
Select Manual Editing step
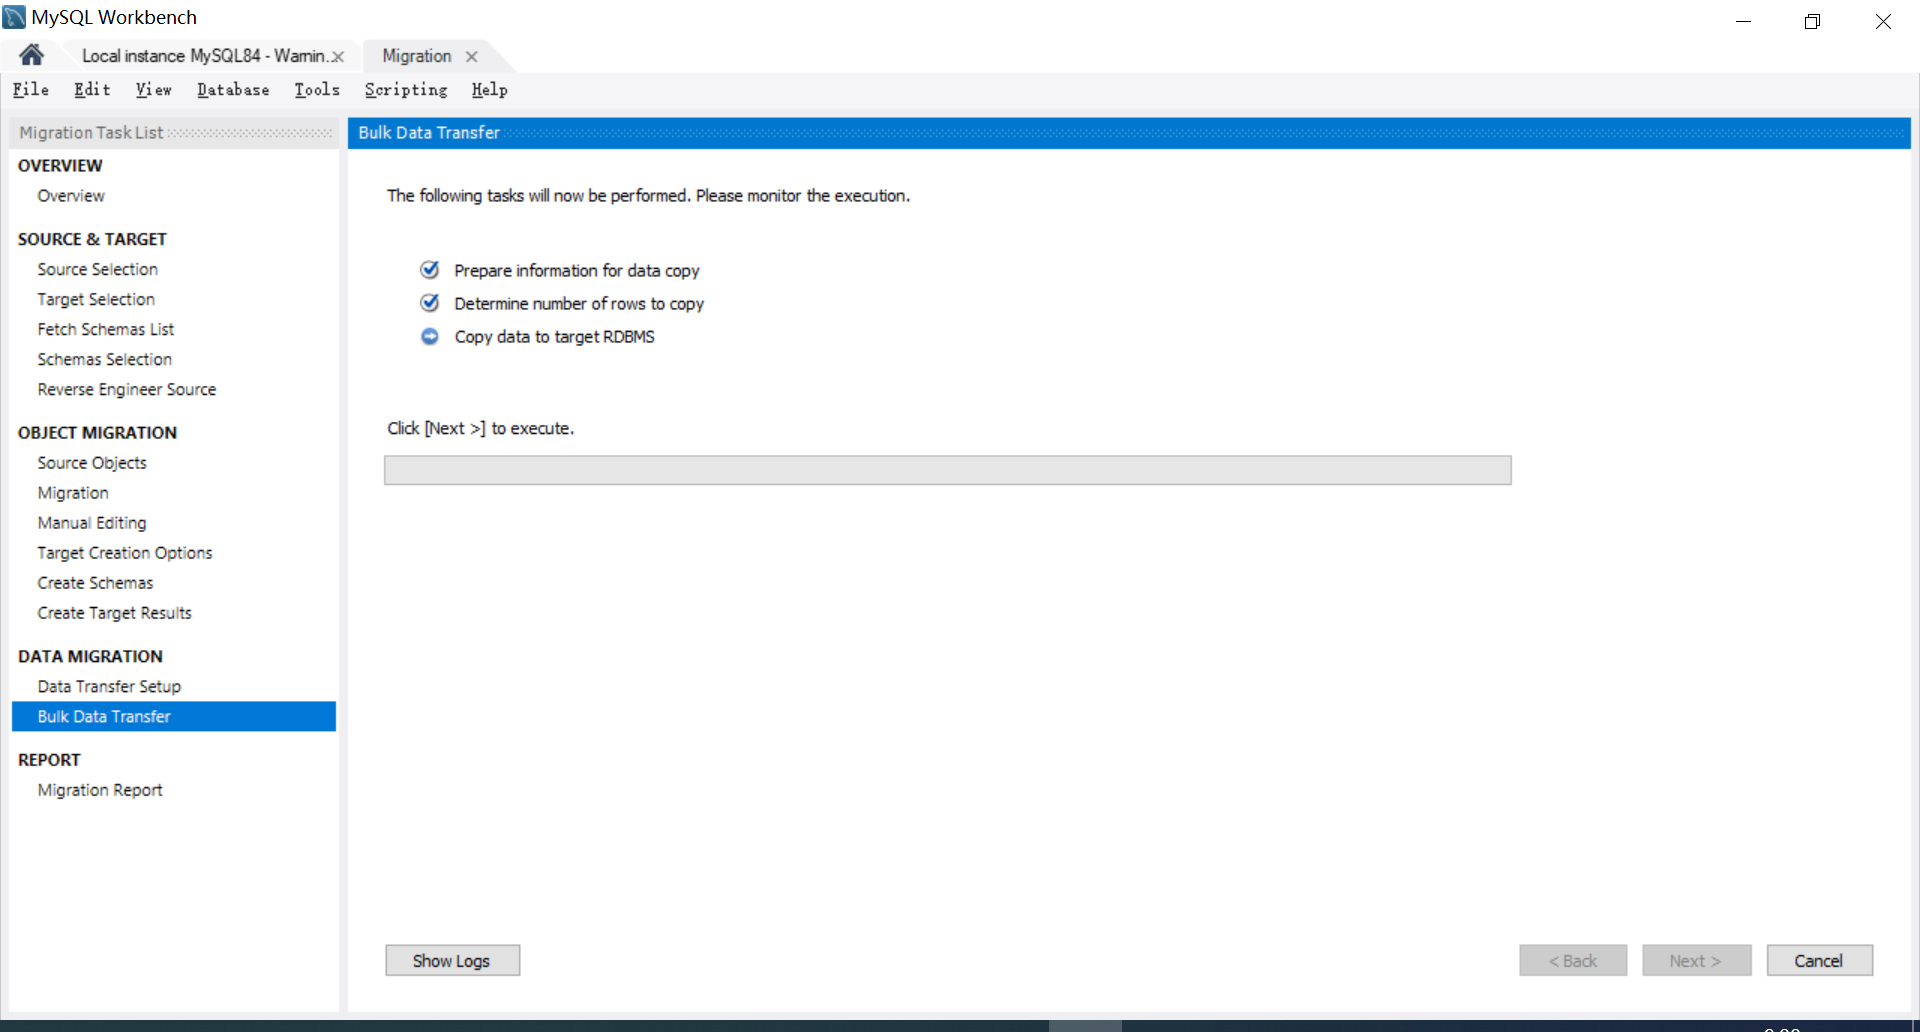point(92,523)
